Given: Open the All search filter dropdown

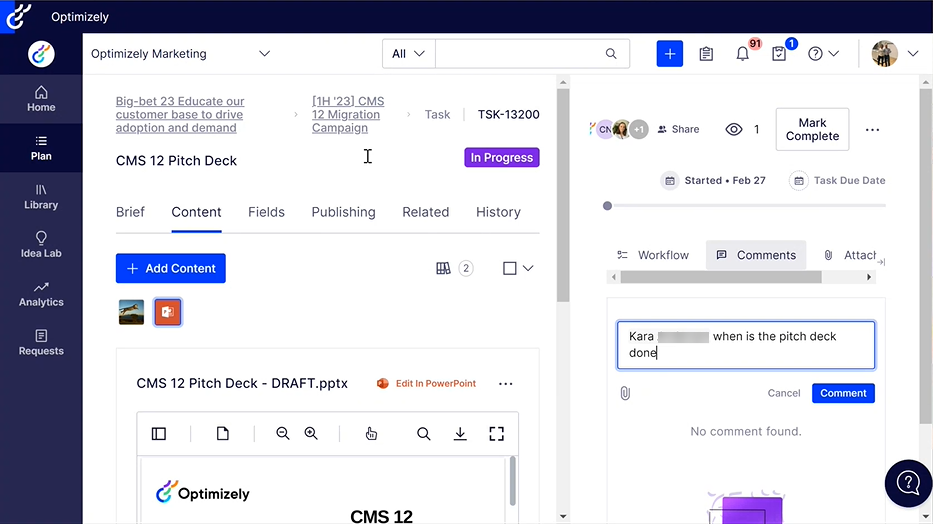Looking at the screenshot, I should coord(408,54).
